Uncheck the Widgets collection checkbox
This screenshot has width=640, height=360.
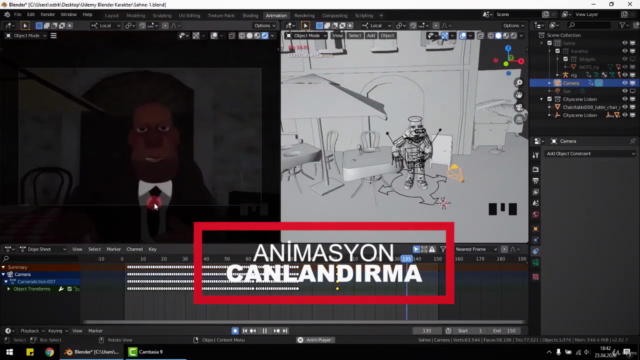click(565, 59)
